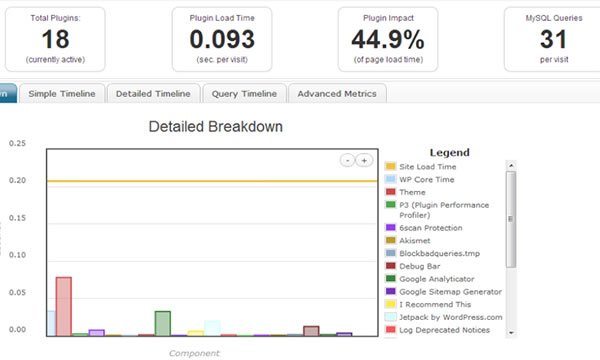This screenshot has width=600, height=360.
Task: Click the 6scan Protection legend label
Action: click(431, 228)
